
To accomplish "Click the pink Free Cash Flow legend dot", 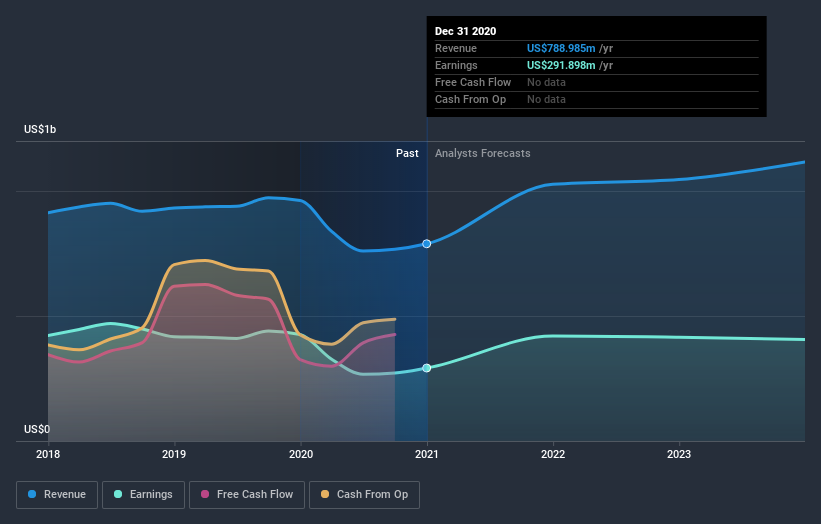I will pos(205,494).
